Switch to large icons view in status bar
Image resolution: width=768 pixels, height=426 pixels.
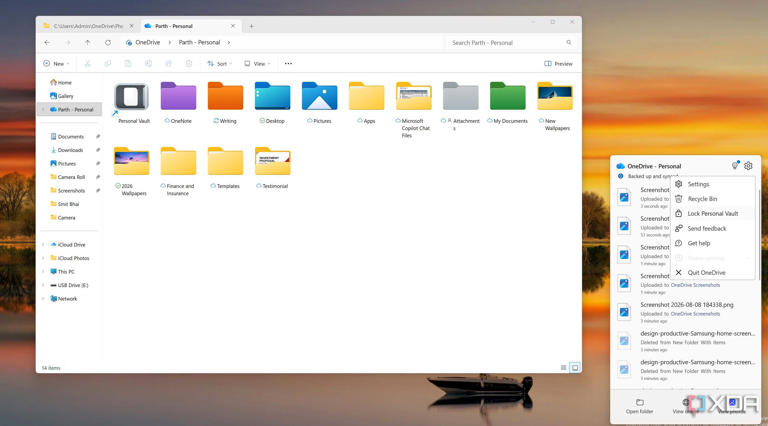(575, 368)
